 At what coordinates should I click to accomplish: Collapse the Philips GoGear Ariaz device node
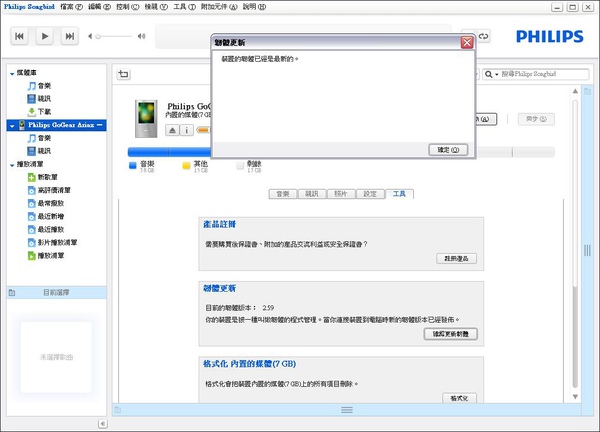pos(12,126)
